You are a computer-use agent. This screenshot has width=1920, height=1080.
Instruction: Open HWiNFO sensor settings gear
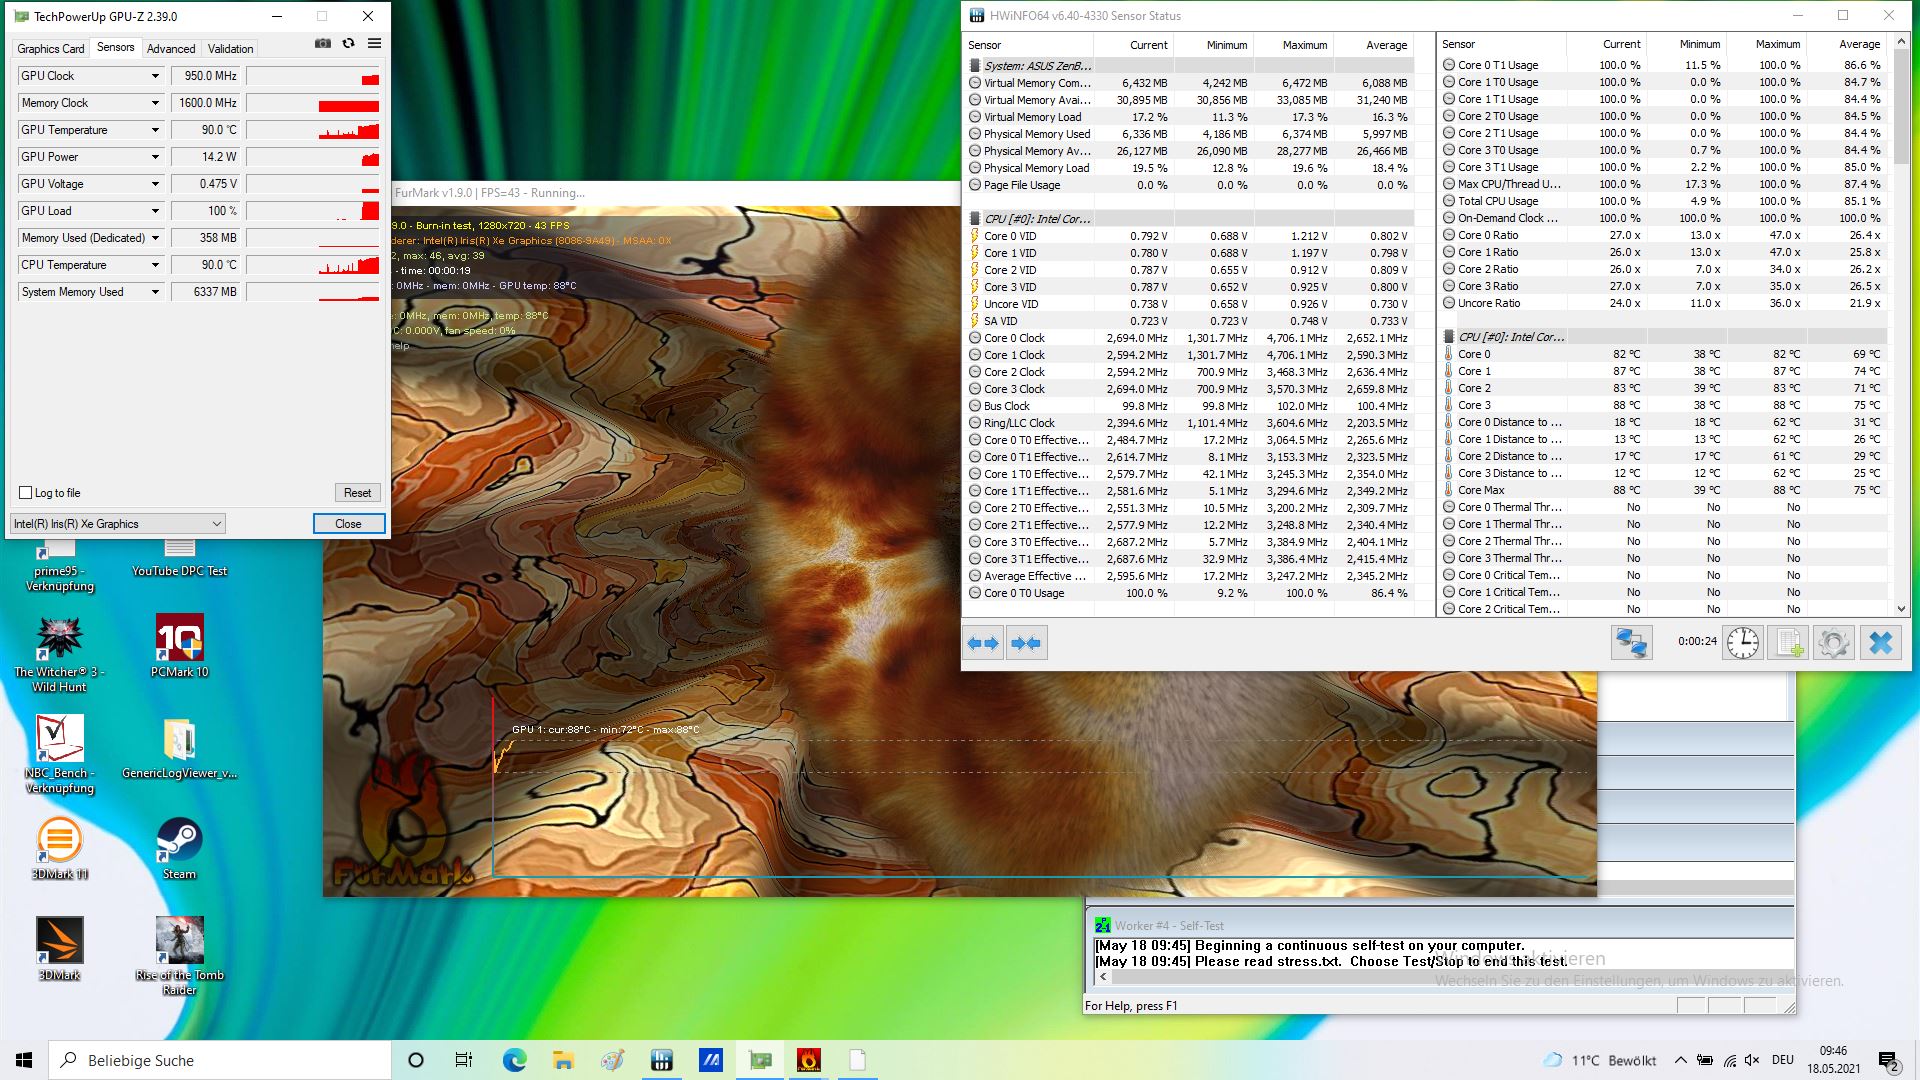click(1834, 642)
